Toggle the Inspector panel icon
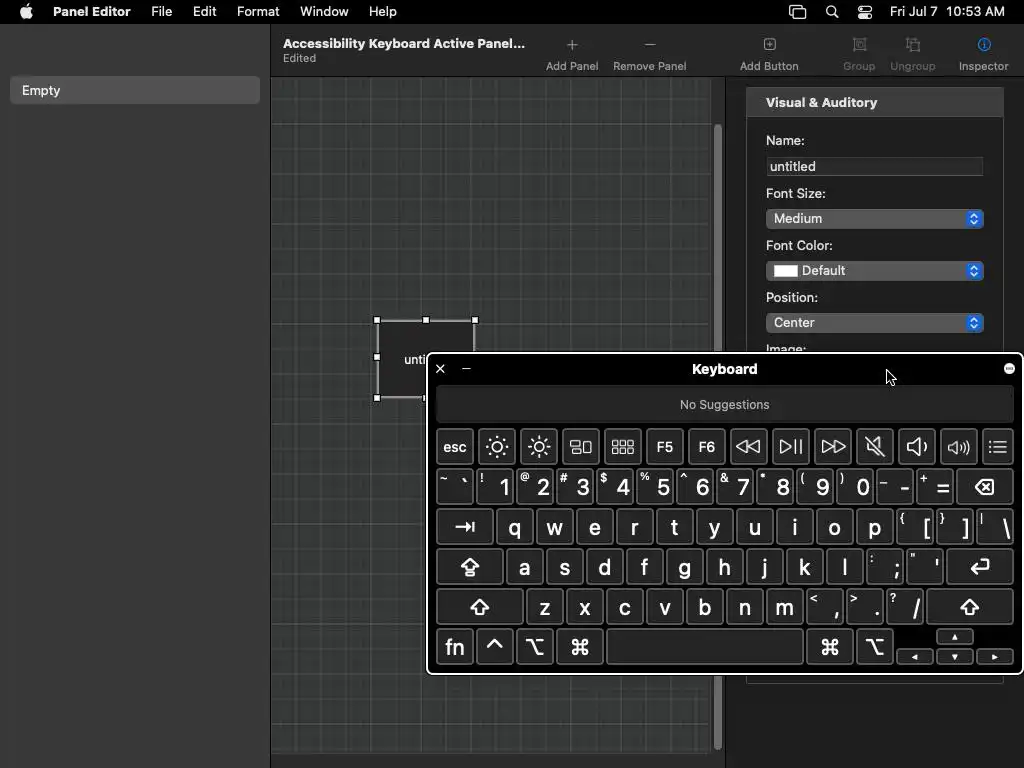This screenshot has height=768, width=1024. 984,44
